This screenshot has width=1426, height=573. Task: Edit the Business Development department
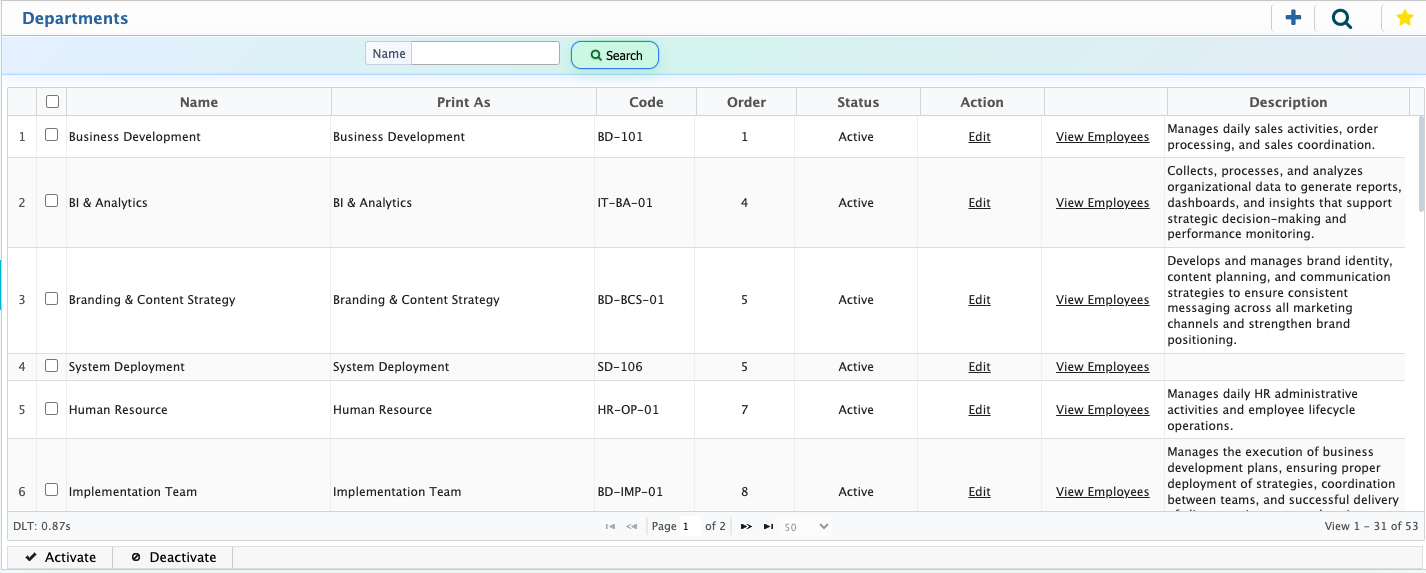[979, 137]
